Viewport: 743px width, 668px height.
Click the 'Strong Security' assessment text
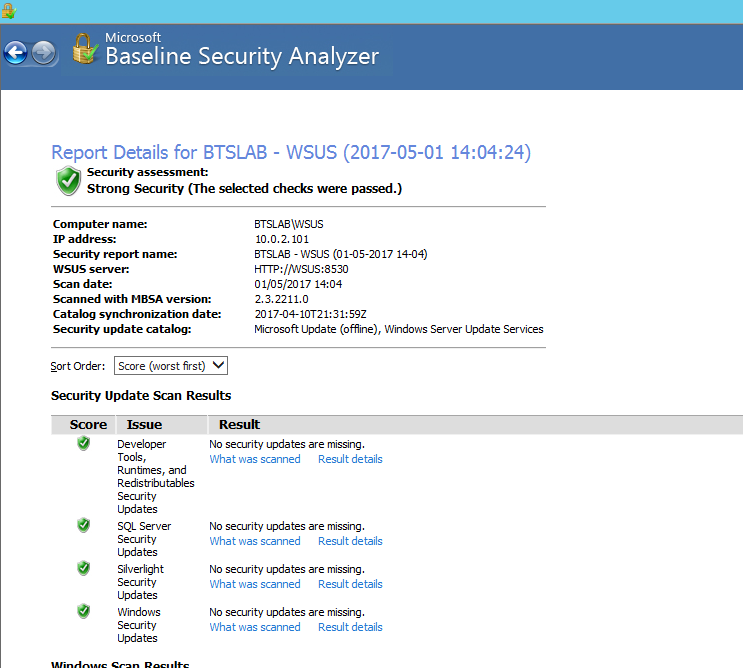pyautogui.click(x=244, y=189)
